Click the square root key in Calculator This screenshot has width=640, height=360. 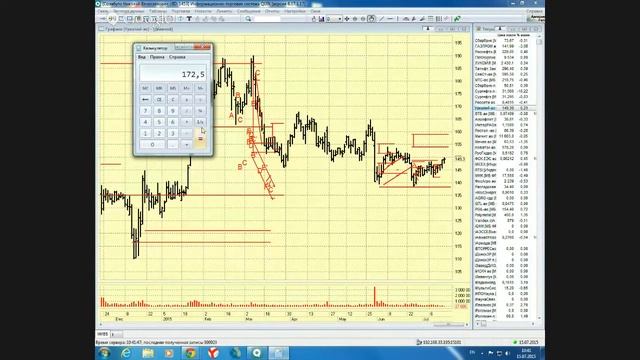pos(200,100)
